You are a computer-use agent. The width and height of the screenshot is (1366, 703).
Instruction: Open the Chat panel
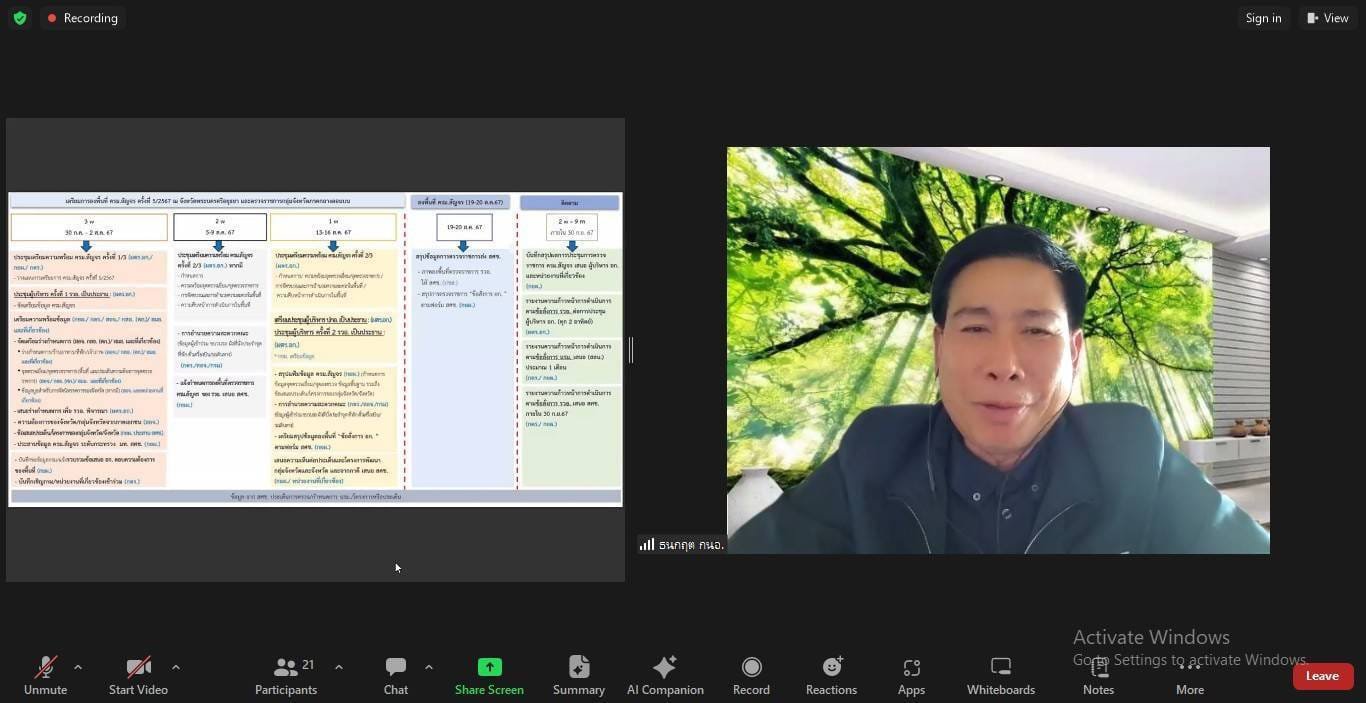click(x=396, y=676)
